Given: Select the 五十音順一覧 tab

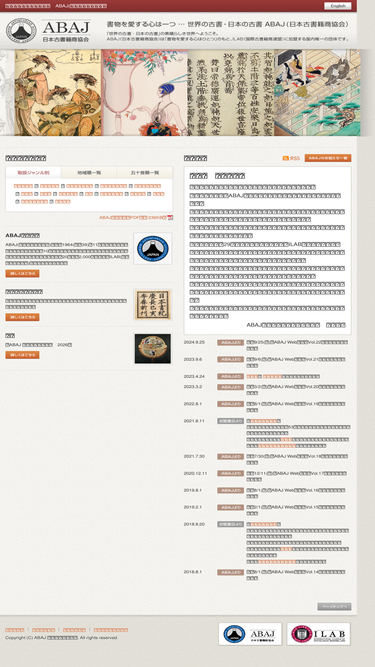Looking at the screenshot, I should (145, 173).
